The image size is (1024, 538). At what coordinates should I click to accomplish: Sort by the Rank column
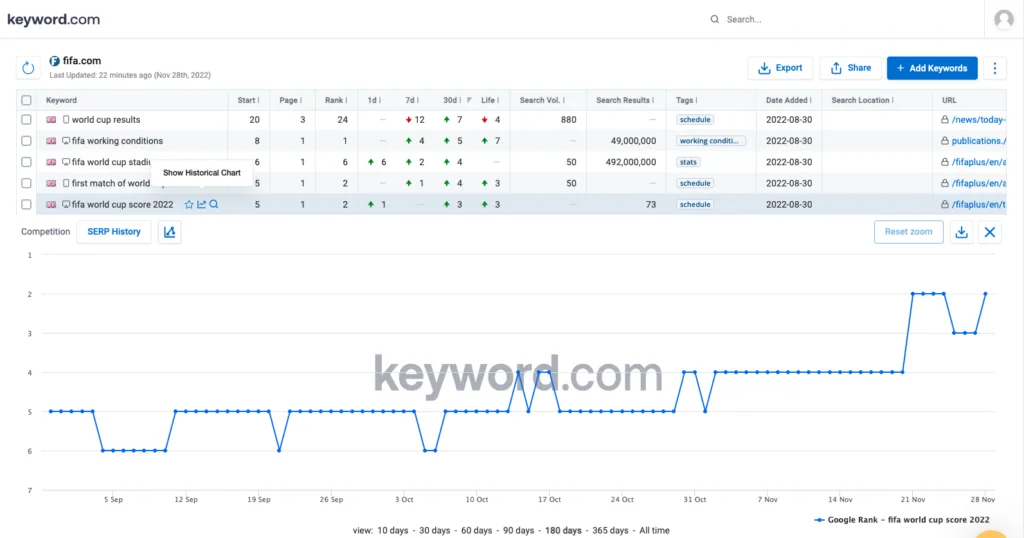pyautogui.click(x=336, y=101)
